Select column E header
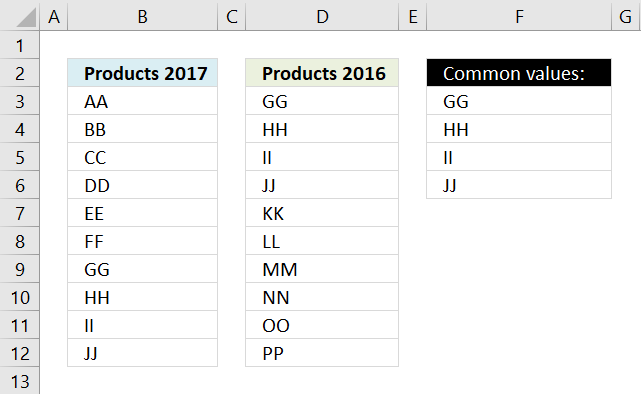Viewport: 641px width, 394px height. (x=412, y=16)
